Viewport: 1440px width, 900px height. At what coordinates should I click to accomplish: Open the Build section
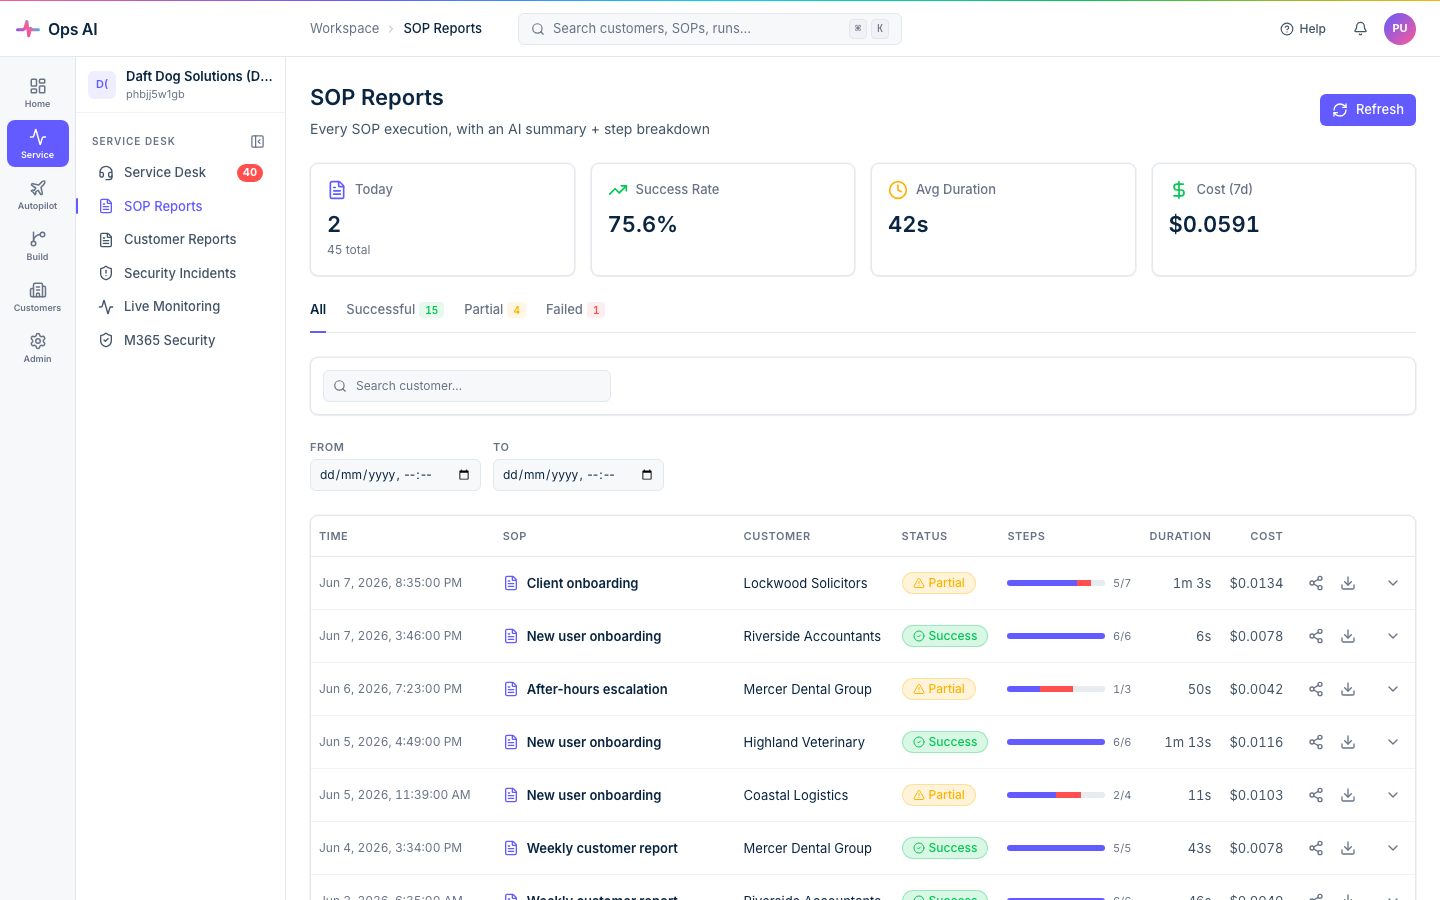click(38, 246)
